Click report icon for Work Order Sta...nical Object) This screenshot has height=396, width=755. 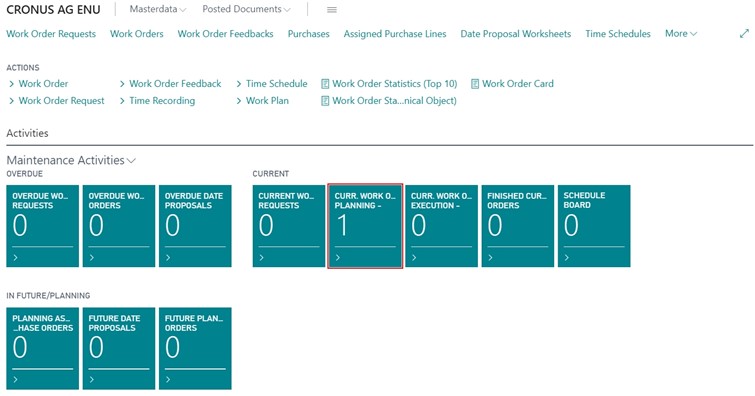[x=325, y=101]
